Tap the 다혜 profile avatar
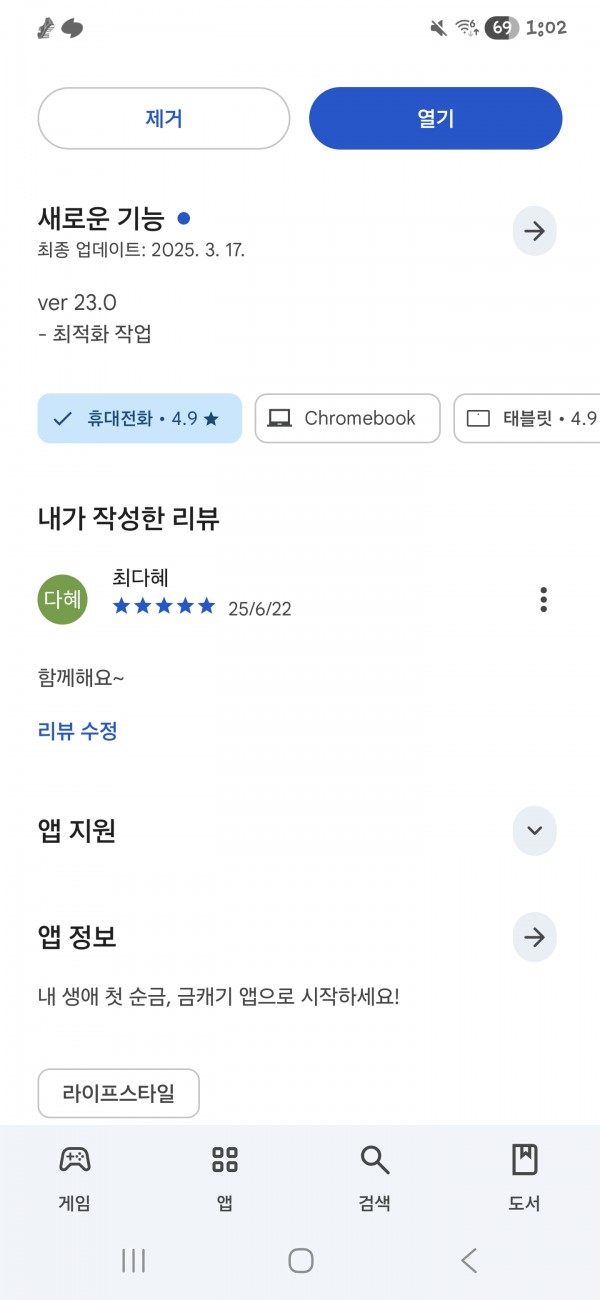The image size is (600, 1300). pyautogui.click(x=62, y=599)
